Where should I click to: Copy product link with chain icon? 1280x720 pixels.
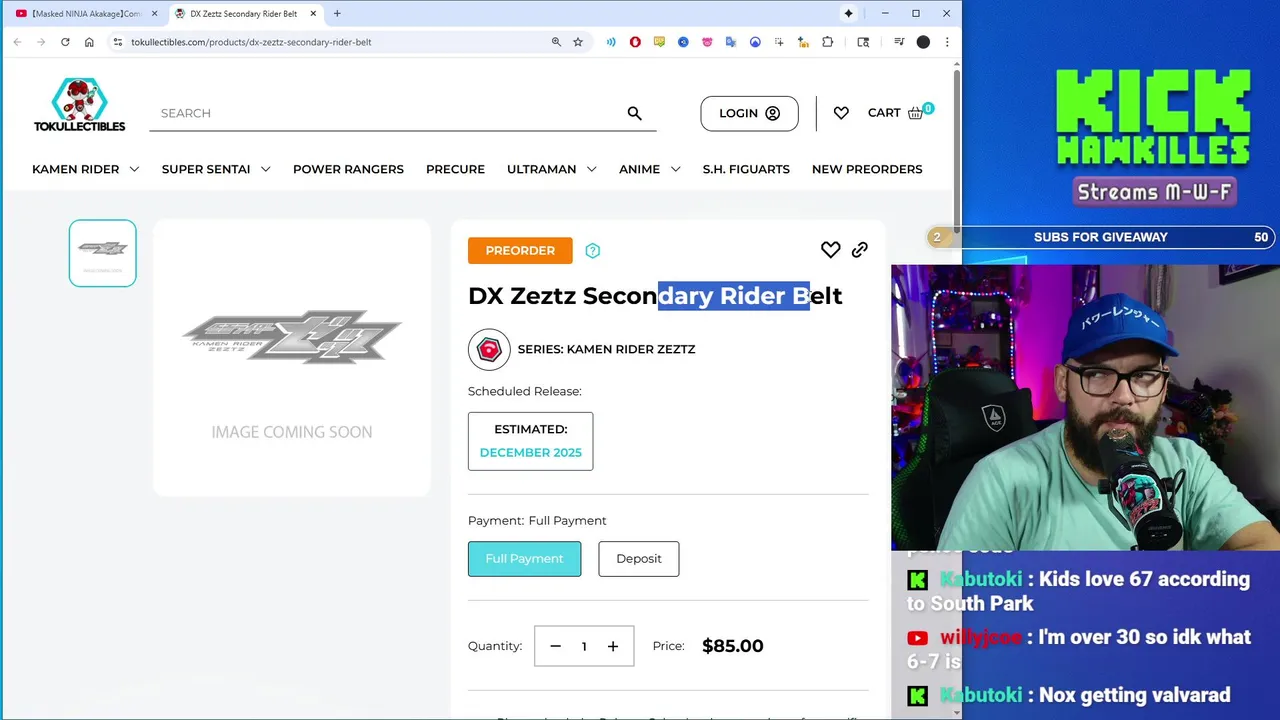tap(860, 250)
